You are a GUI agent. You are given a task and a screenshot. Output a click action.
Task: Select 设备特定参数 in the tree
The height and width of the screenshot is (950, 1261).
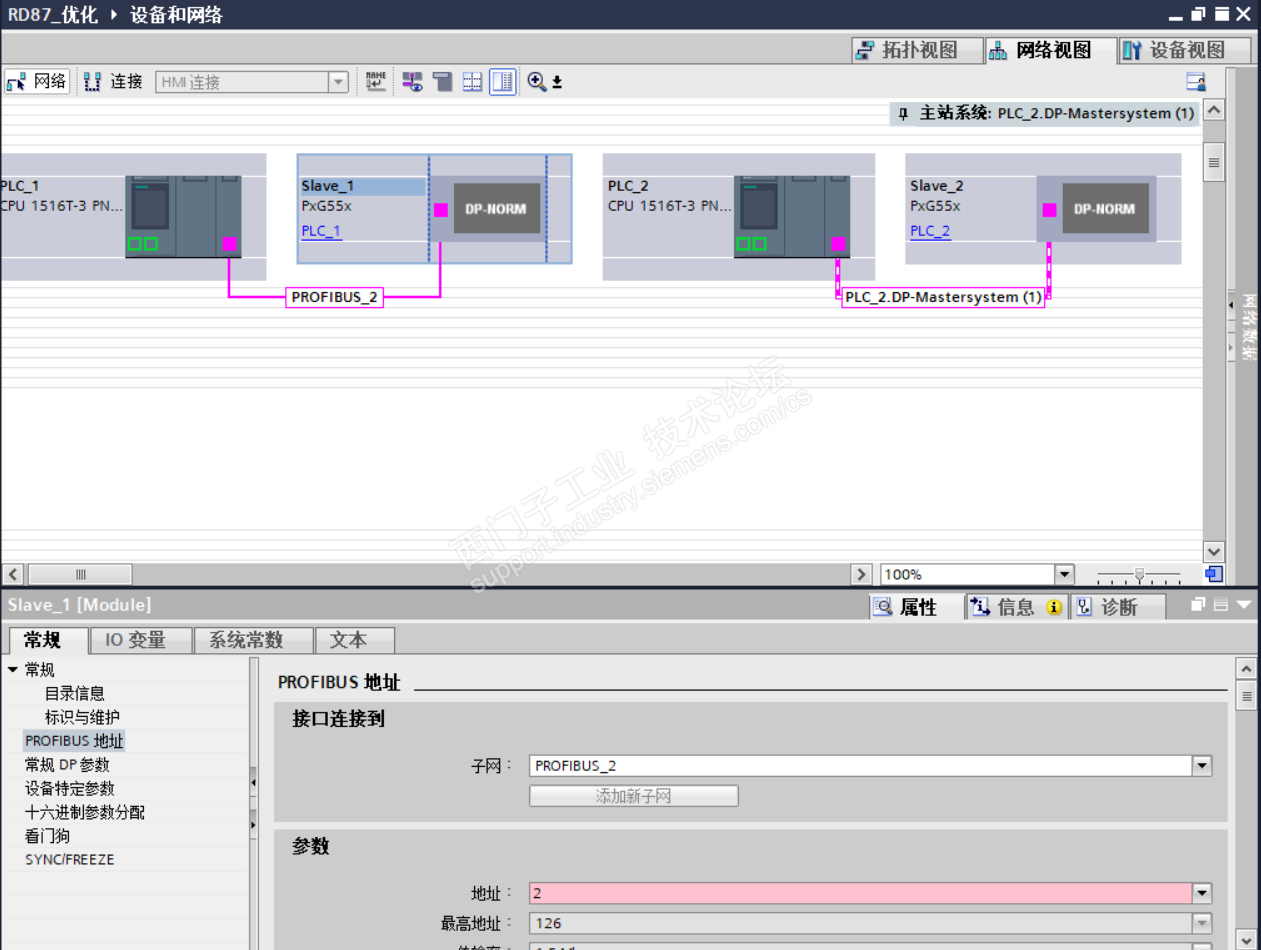pos(69,789)
